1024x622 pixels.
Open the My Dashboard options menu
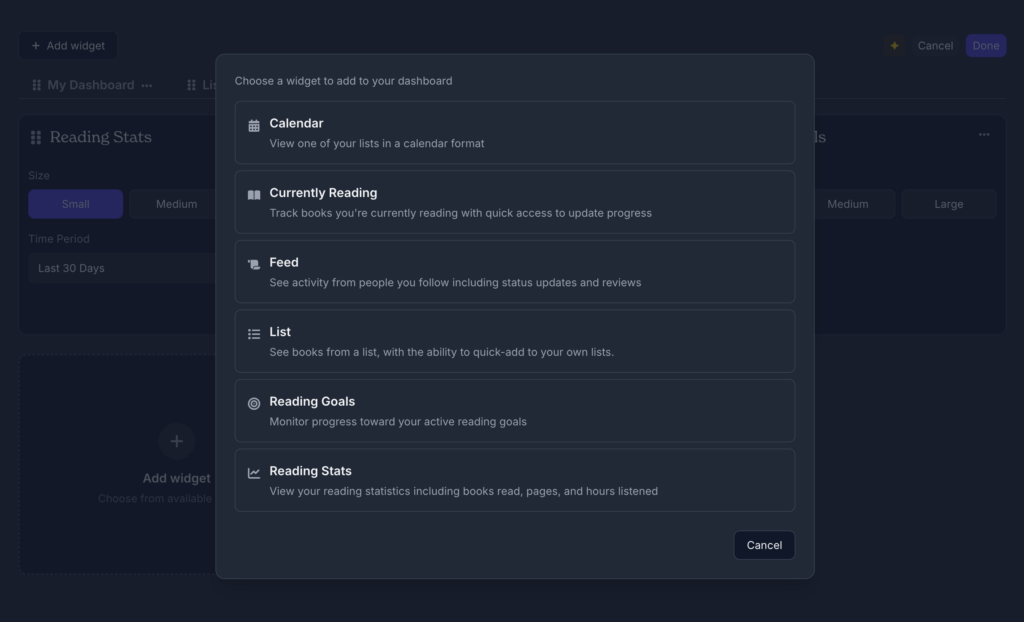pos(147,86)
